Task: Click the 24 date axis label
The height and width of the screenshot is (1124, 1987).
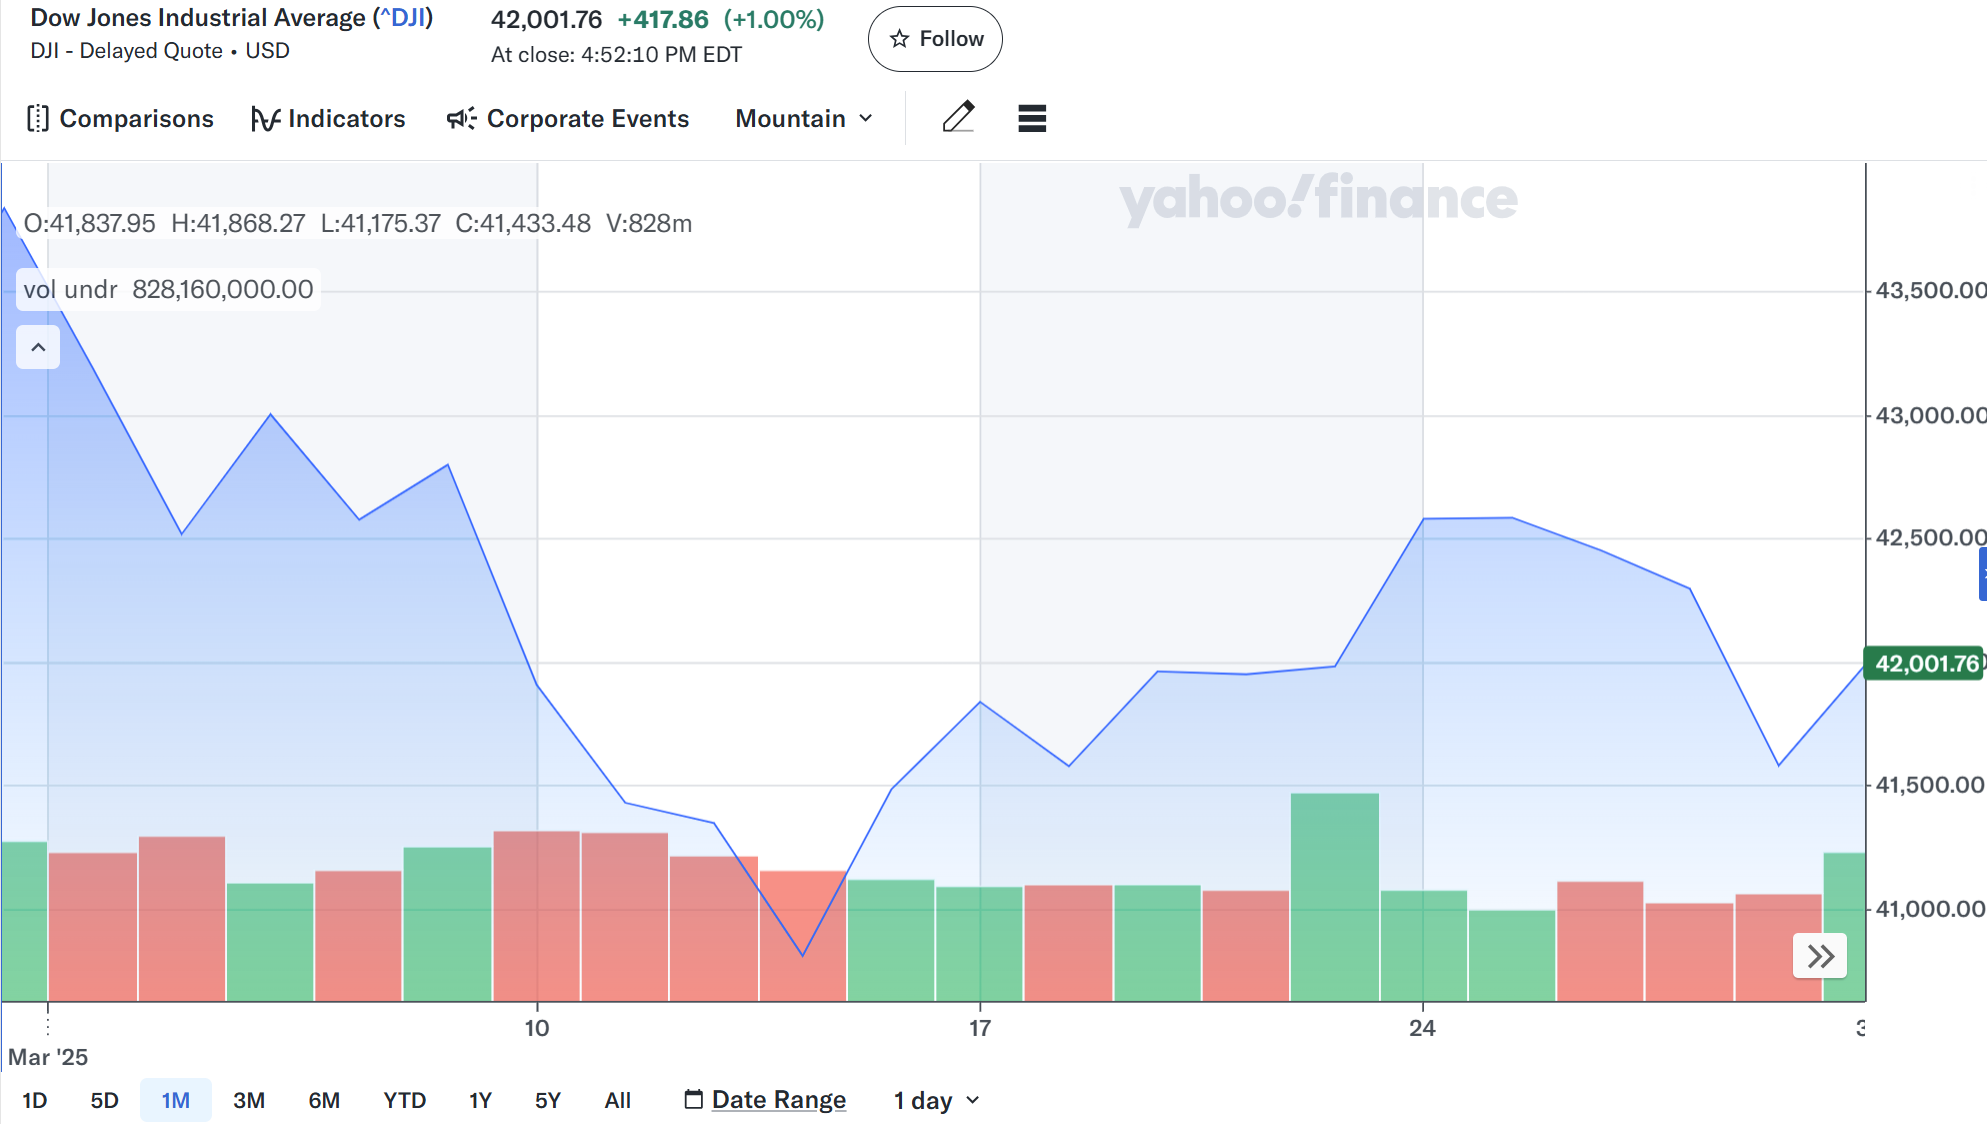Action: [x=1422, y=1028]
